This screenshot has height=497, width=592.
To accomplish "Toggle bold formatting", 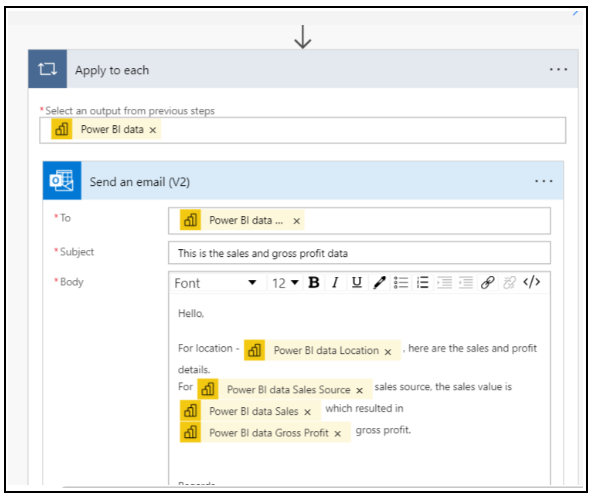I will click(x=314, y=282).
